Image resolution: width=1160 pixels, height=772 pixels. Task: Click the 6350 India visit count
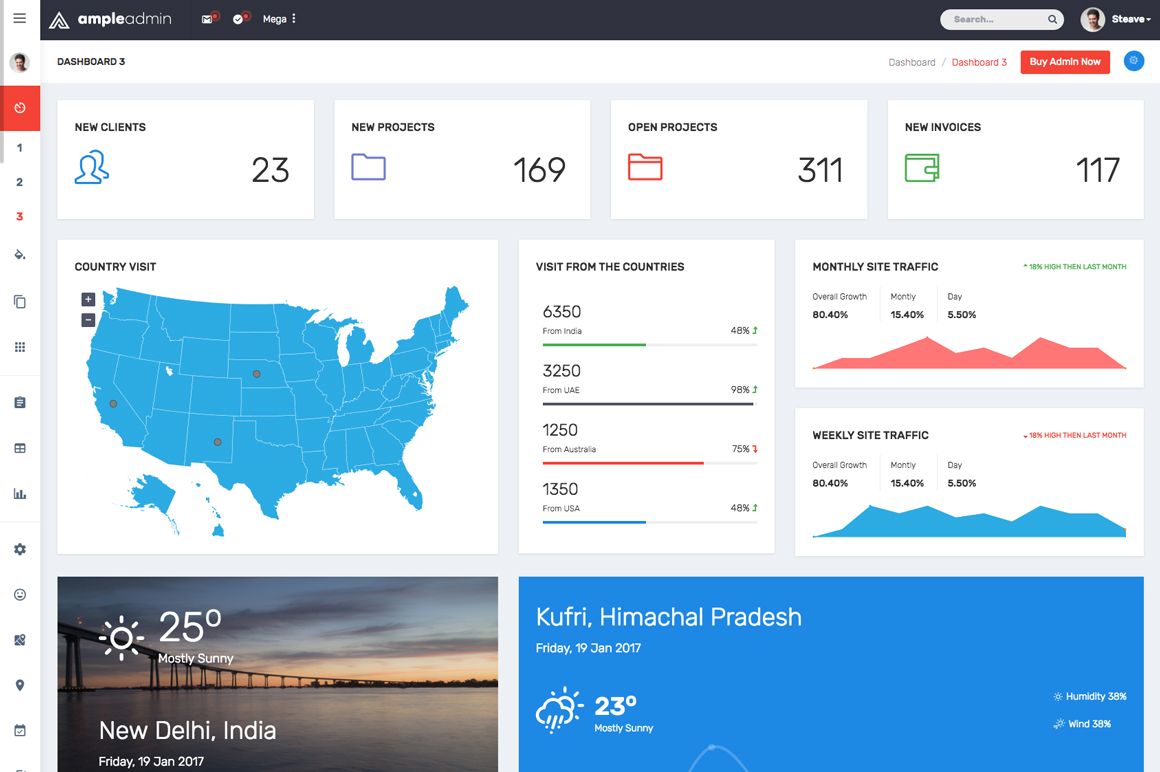562,312
